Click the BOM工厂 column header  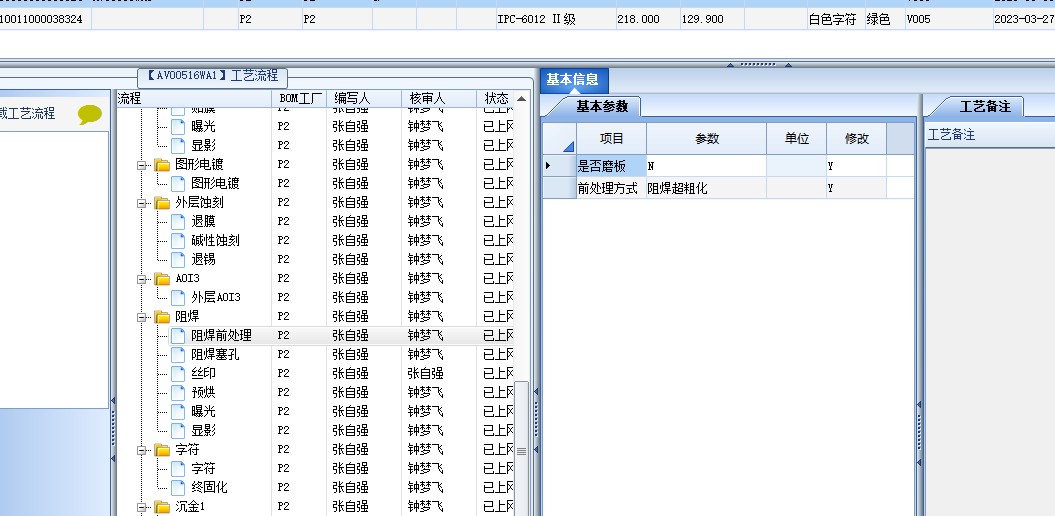click(x=300, y=99)
